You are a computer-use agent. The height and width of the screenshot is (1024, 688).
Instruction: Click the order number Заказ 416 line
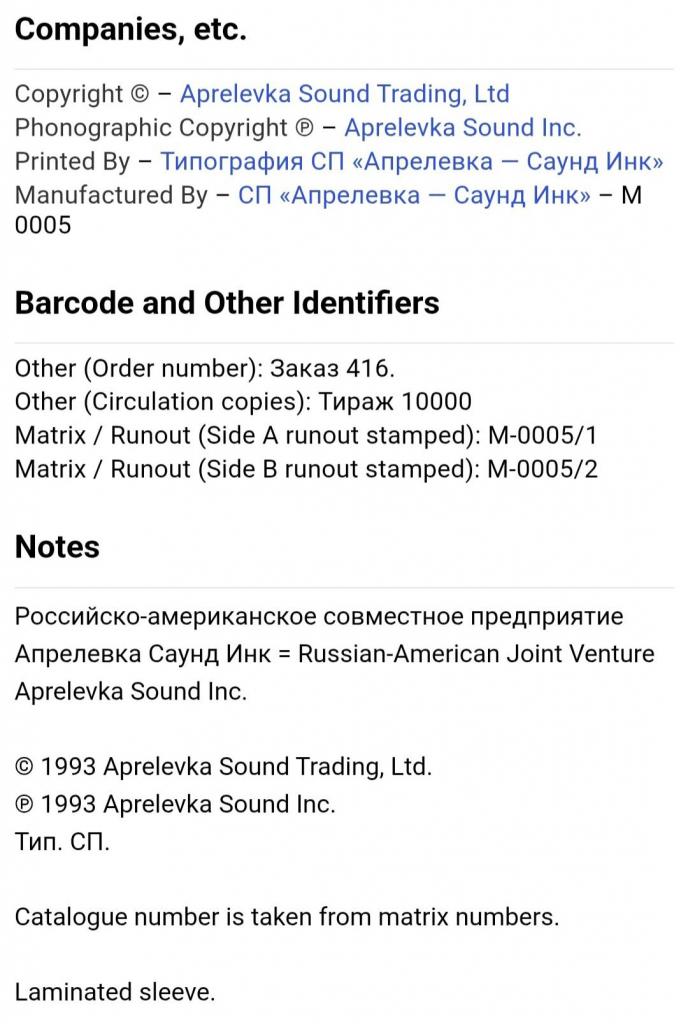click(x=197, y=368)
